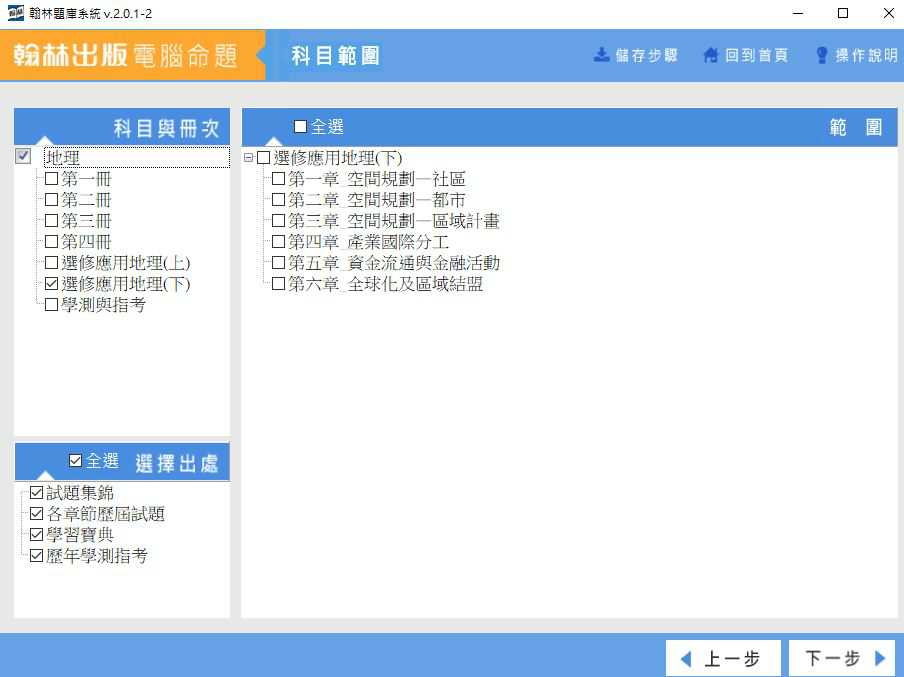The width and height of the screenshot is (904, 677).
Task: Click the left arrow icon on 上一步
Action: (685, 658)
